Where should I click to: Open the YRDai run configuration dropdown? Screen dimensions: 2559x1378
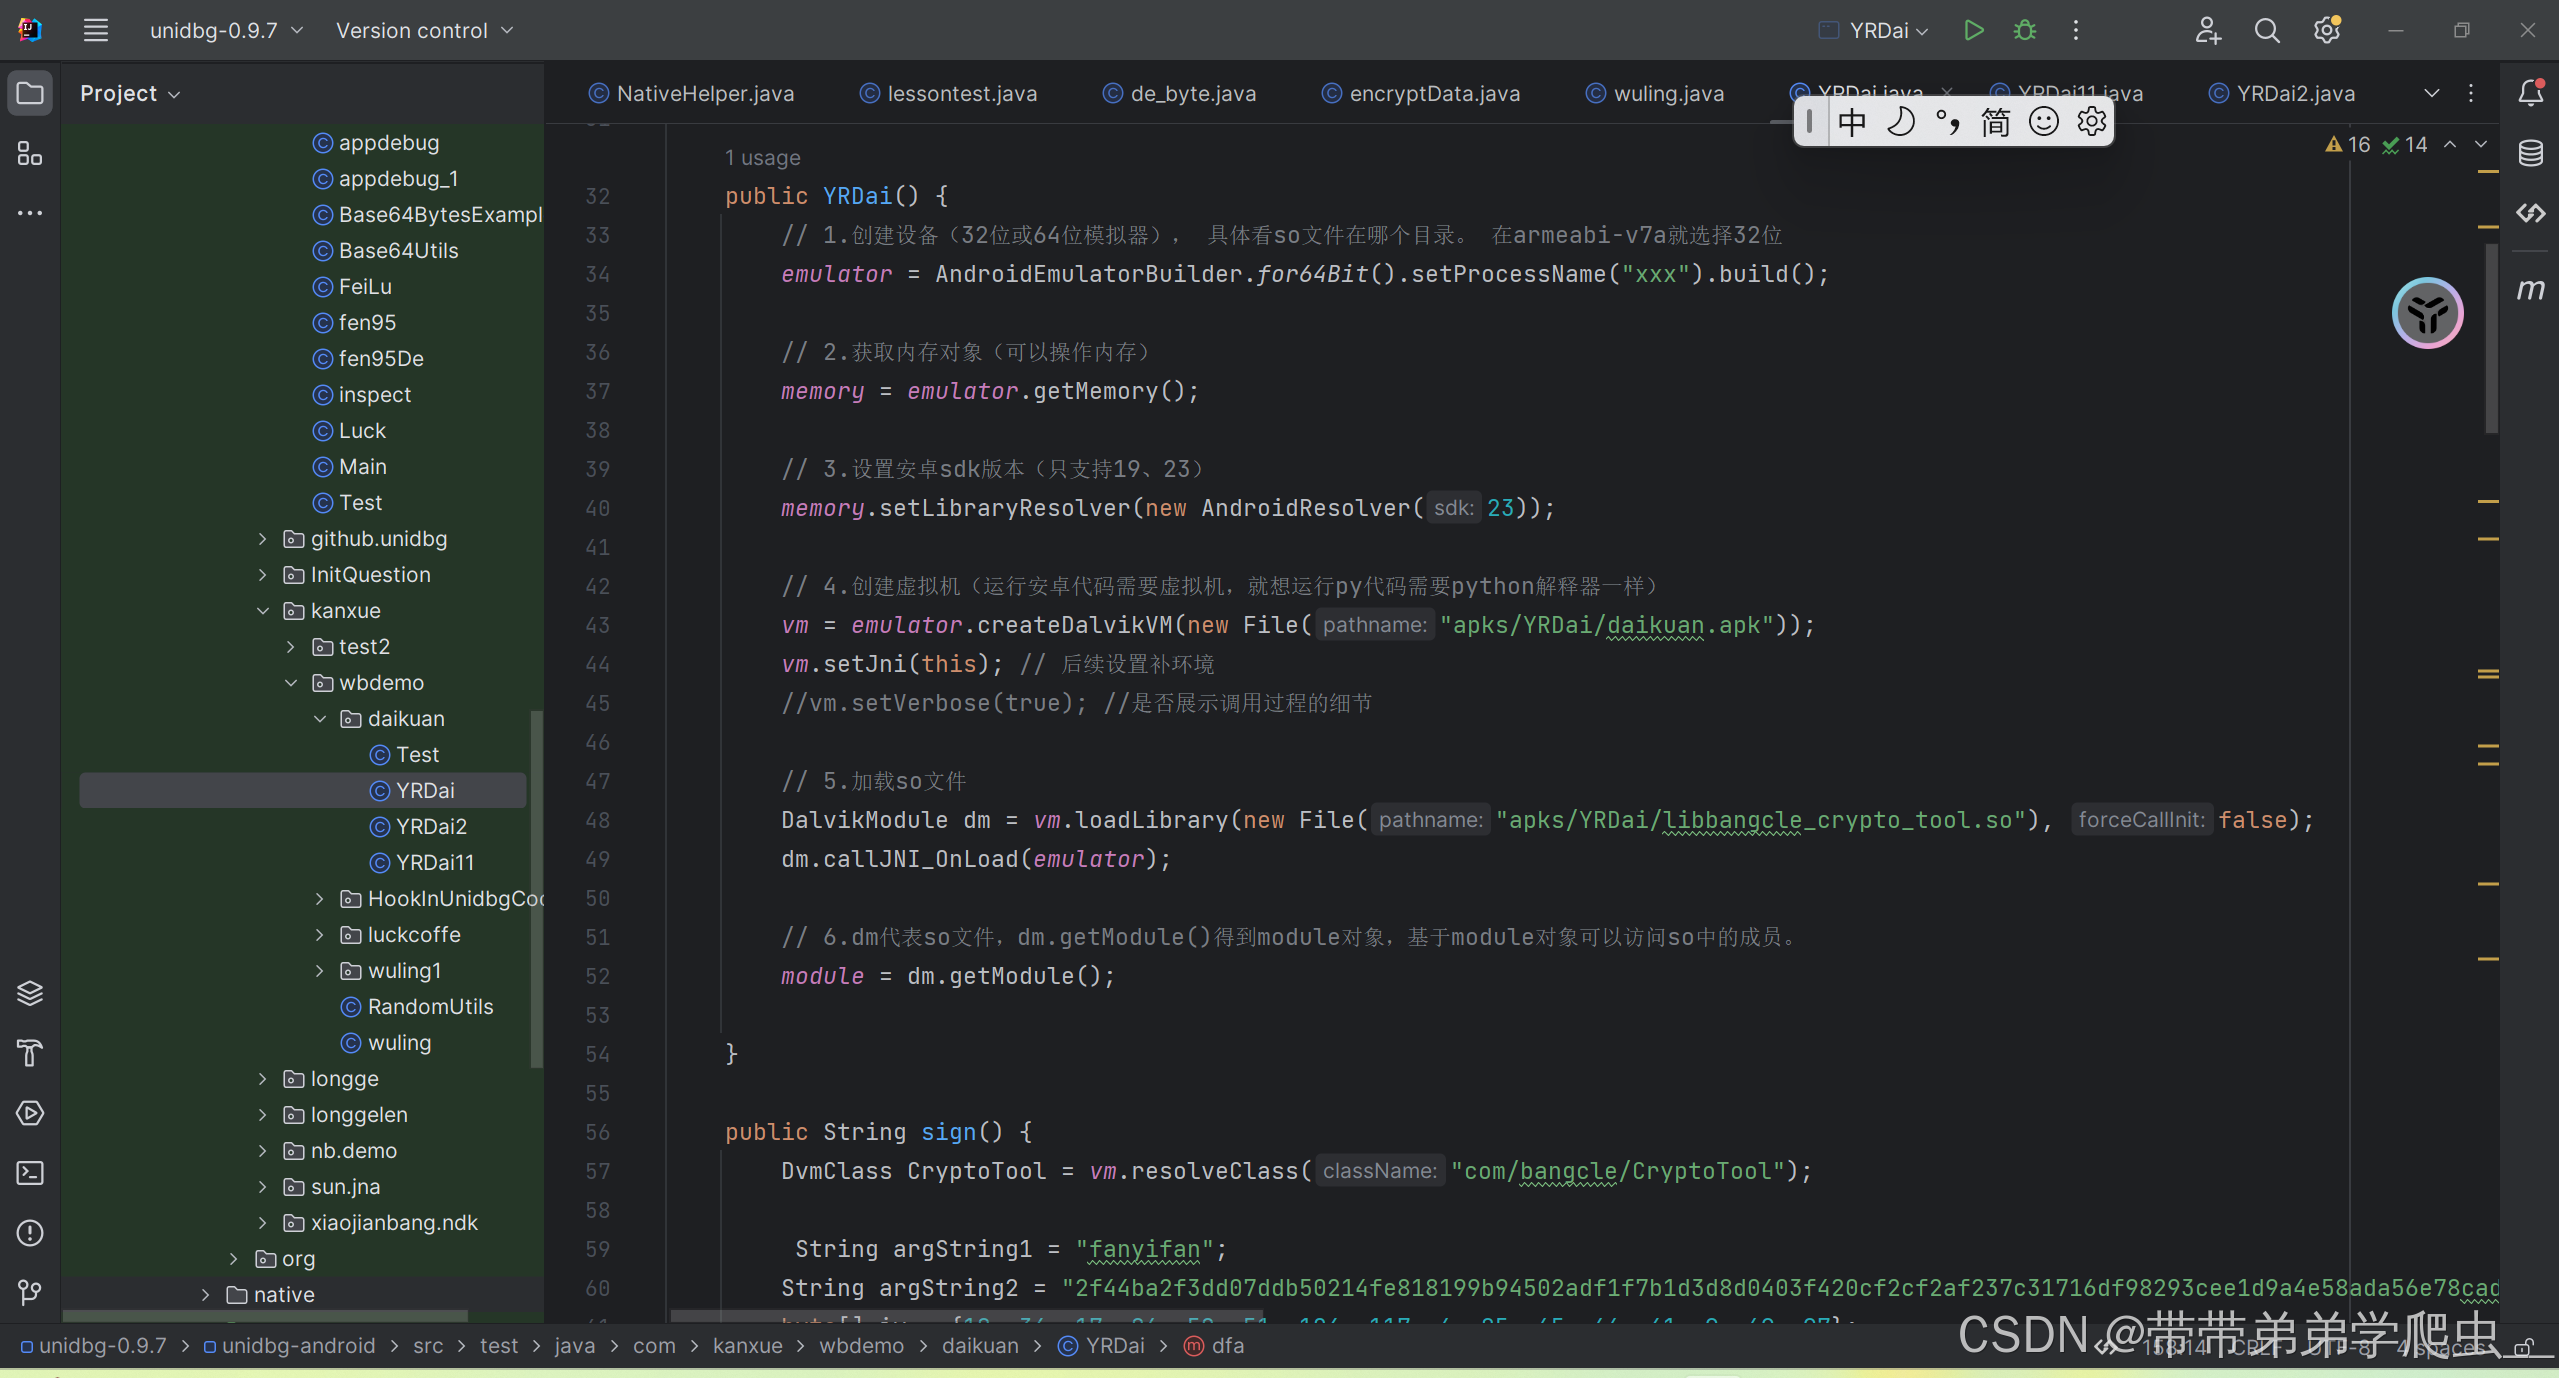tap(1873, 30)
